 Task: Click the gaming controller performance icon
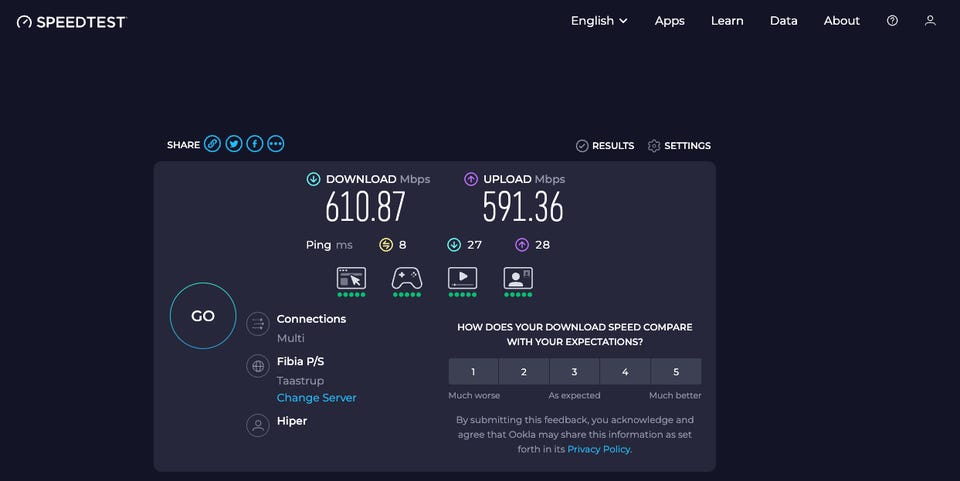point(407,278)
